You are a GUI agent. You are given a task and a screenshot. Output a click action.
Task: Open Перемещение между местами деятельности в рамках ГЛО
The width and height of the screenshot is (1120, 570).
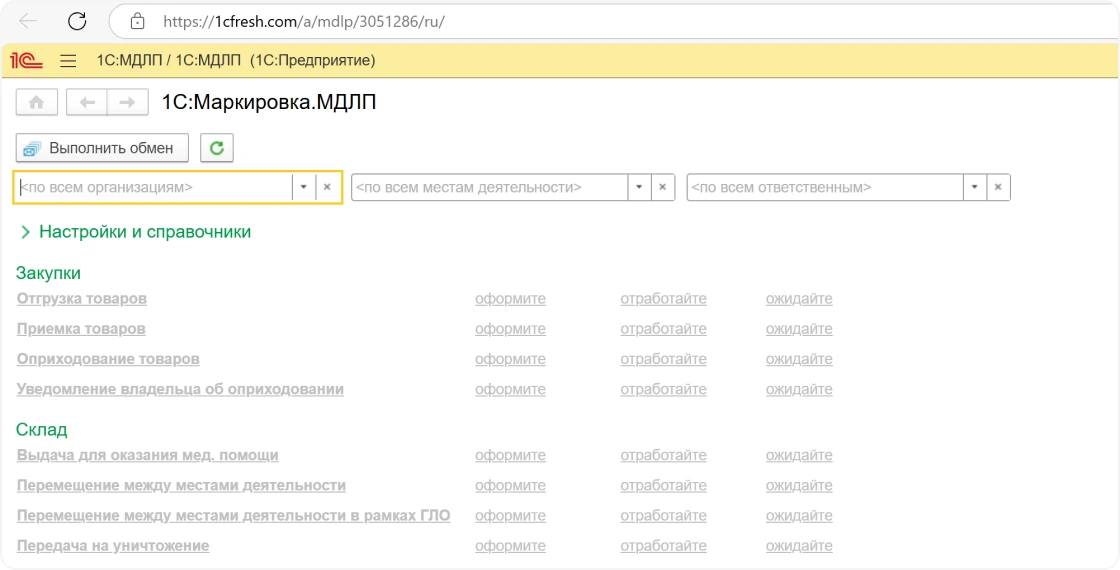pos(234,515)
